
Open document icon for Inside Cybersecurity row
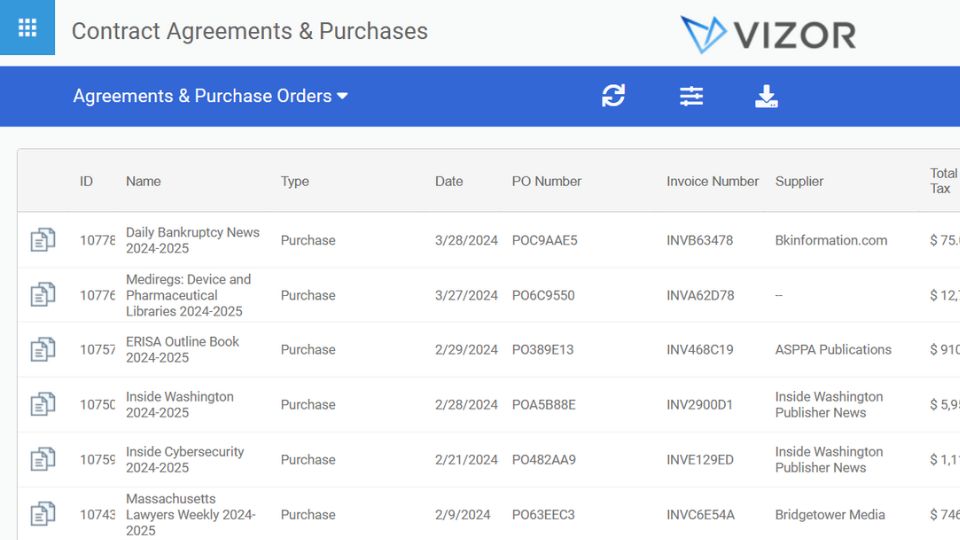pos(43,459)
